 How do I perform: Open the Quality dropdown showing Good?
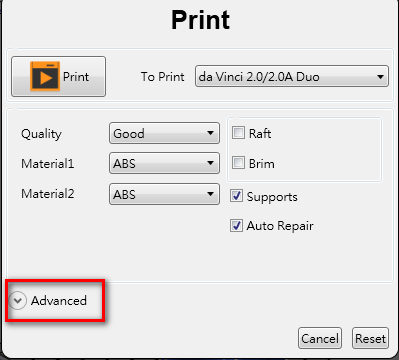tap(164, 133)
